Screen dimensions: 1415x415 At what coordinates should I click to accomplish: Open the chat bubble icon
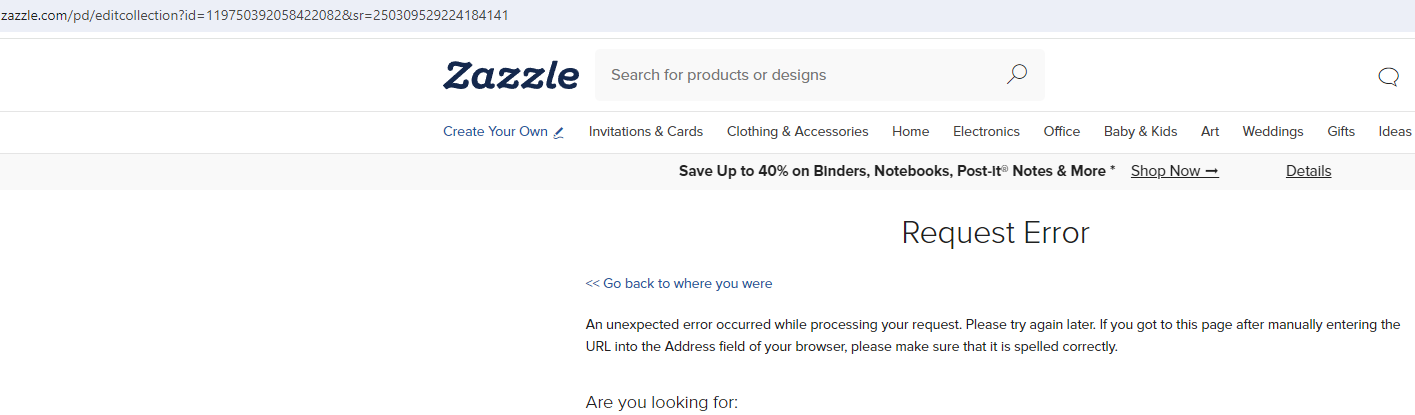(x=1388, y=77)
